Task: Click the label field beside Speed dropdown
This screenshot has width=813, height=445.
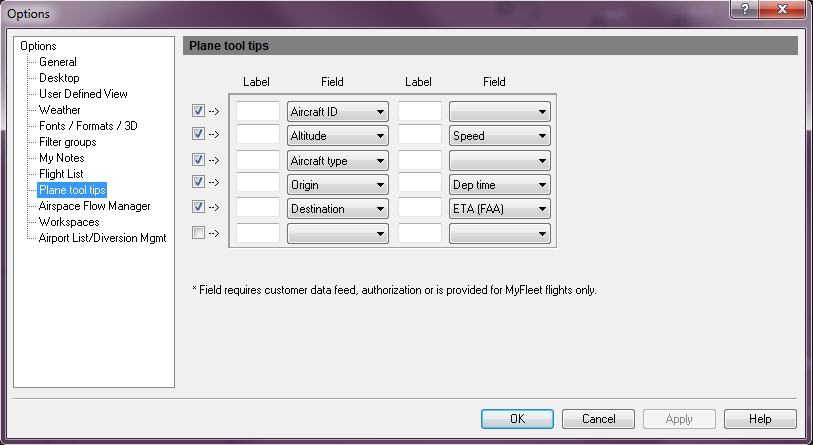Action: 419,134
